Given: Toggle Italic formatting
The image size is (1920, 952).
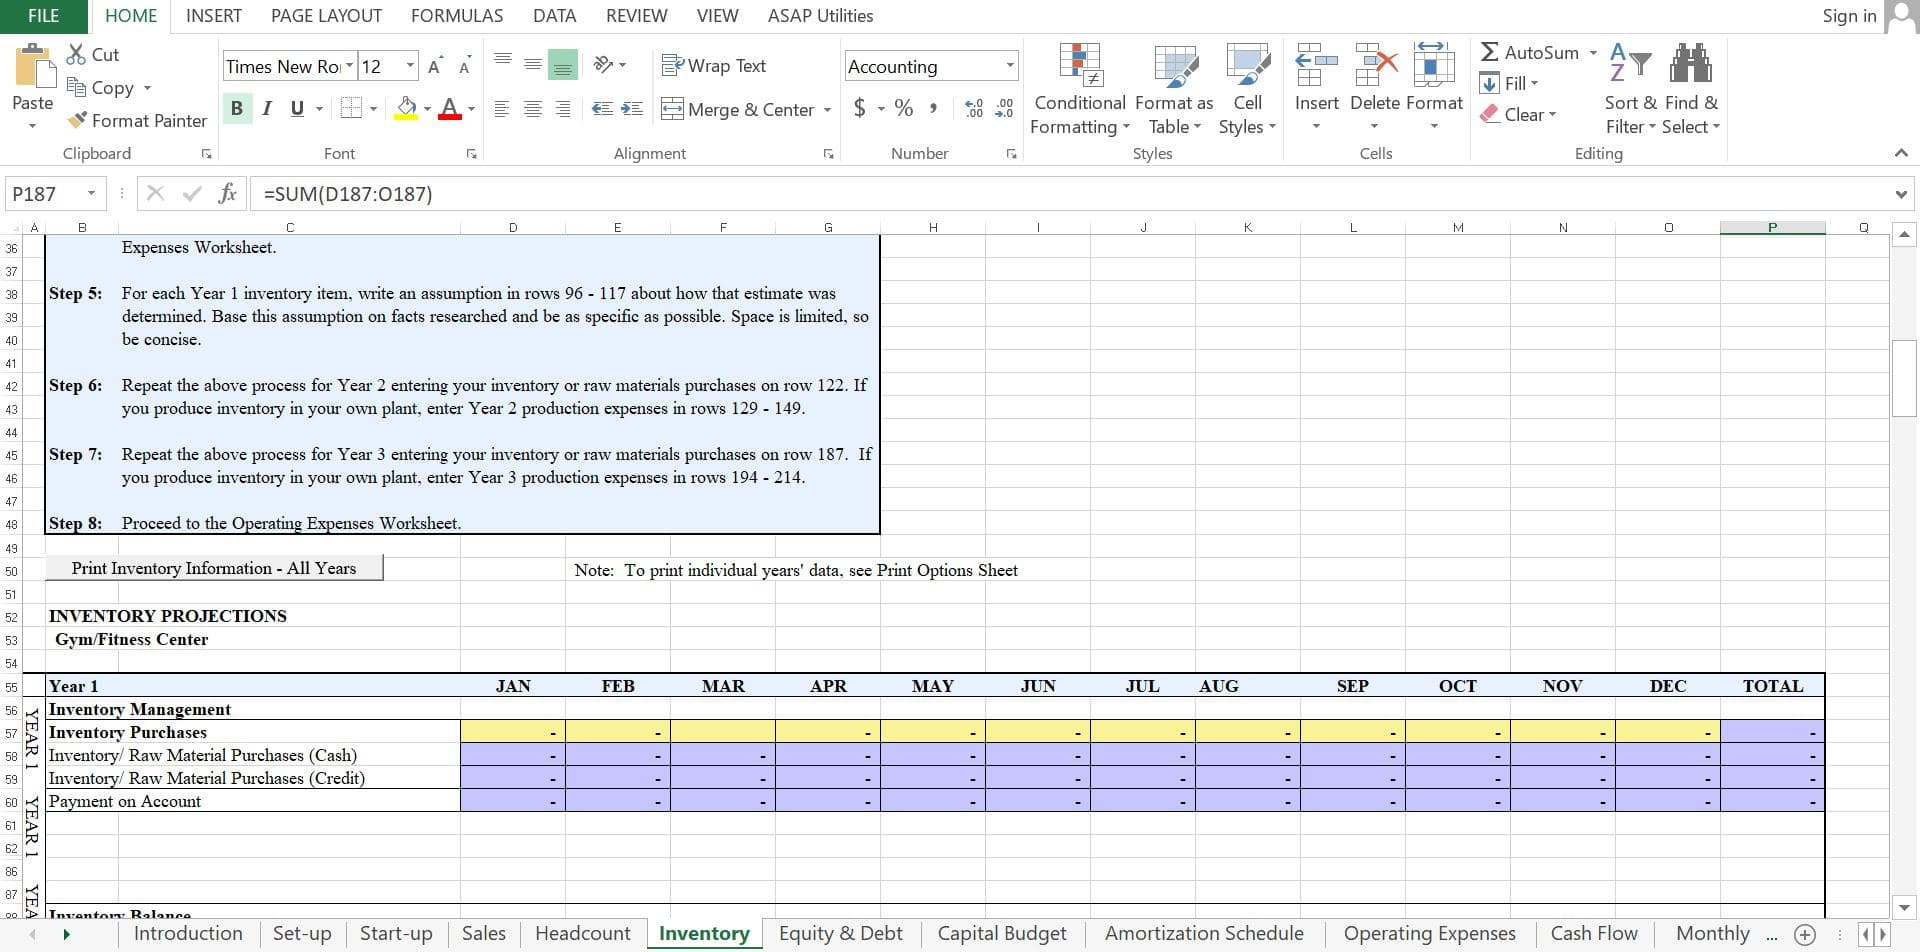Looking at the screenshot, I should click(x=267, y=108).
